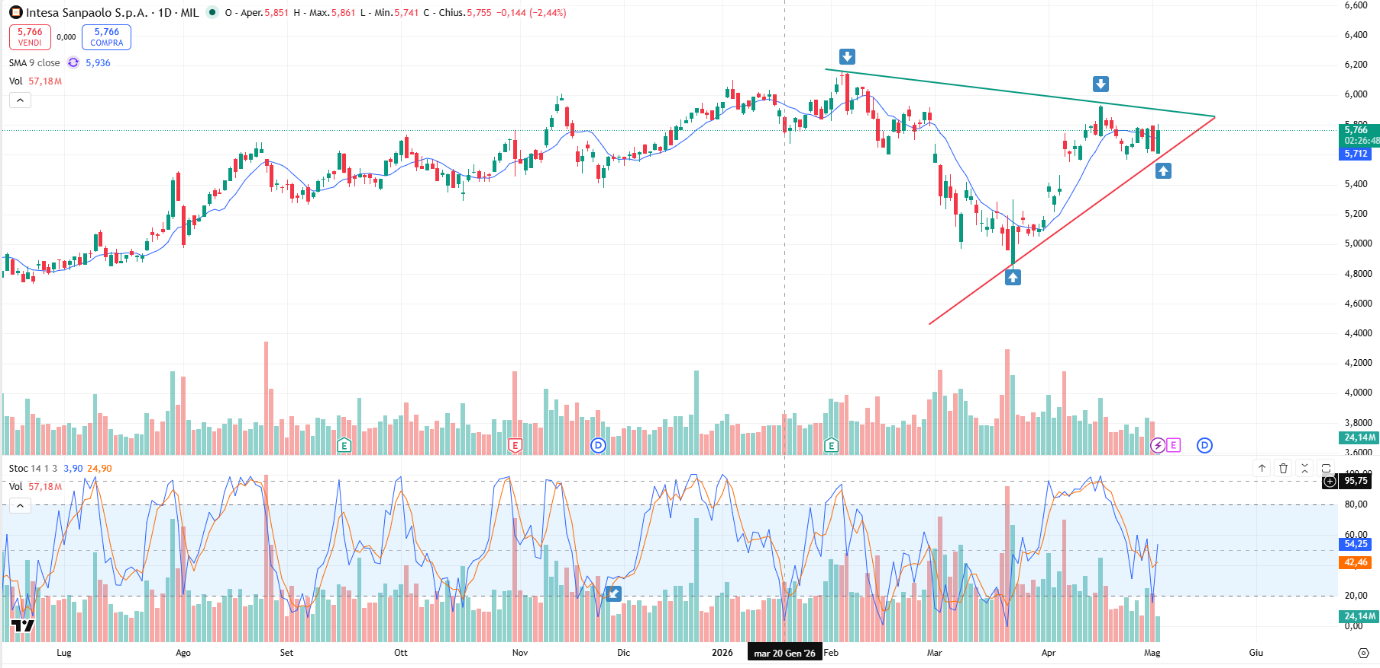Image resolution: width=1380 pixels, height=668 pixels.
Task: Click the green market status dot
Action: pyautogui.click(x=212, y=12)
